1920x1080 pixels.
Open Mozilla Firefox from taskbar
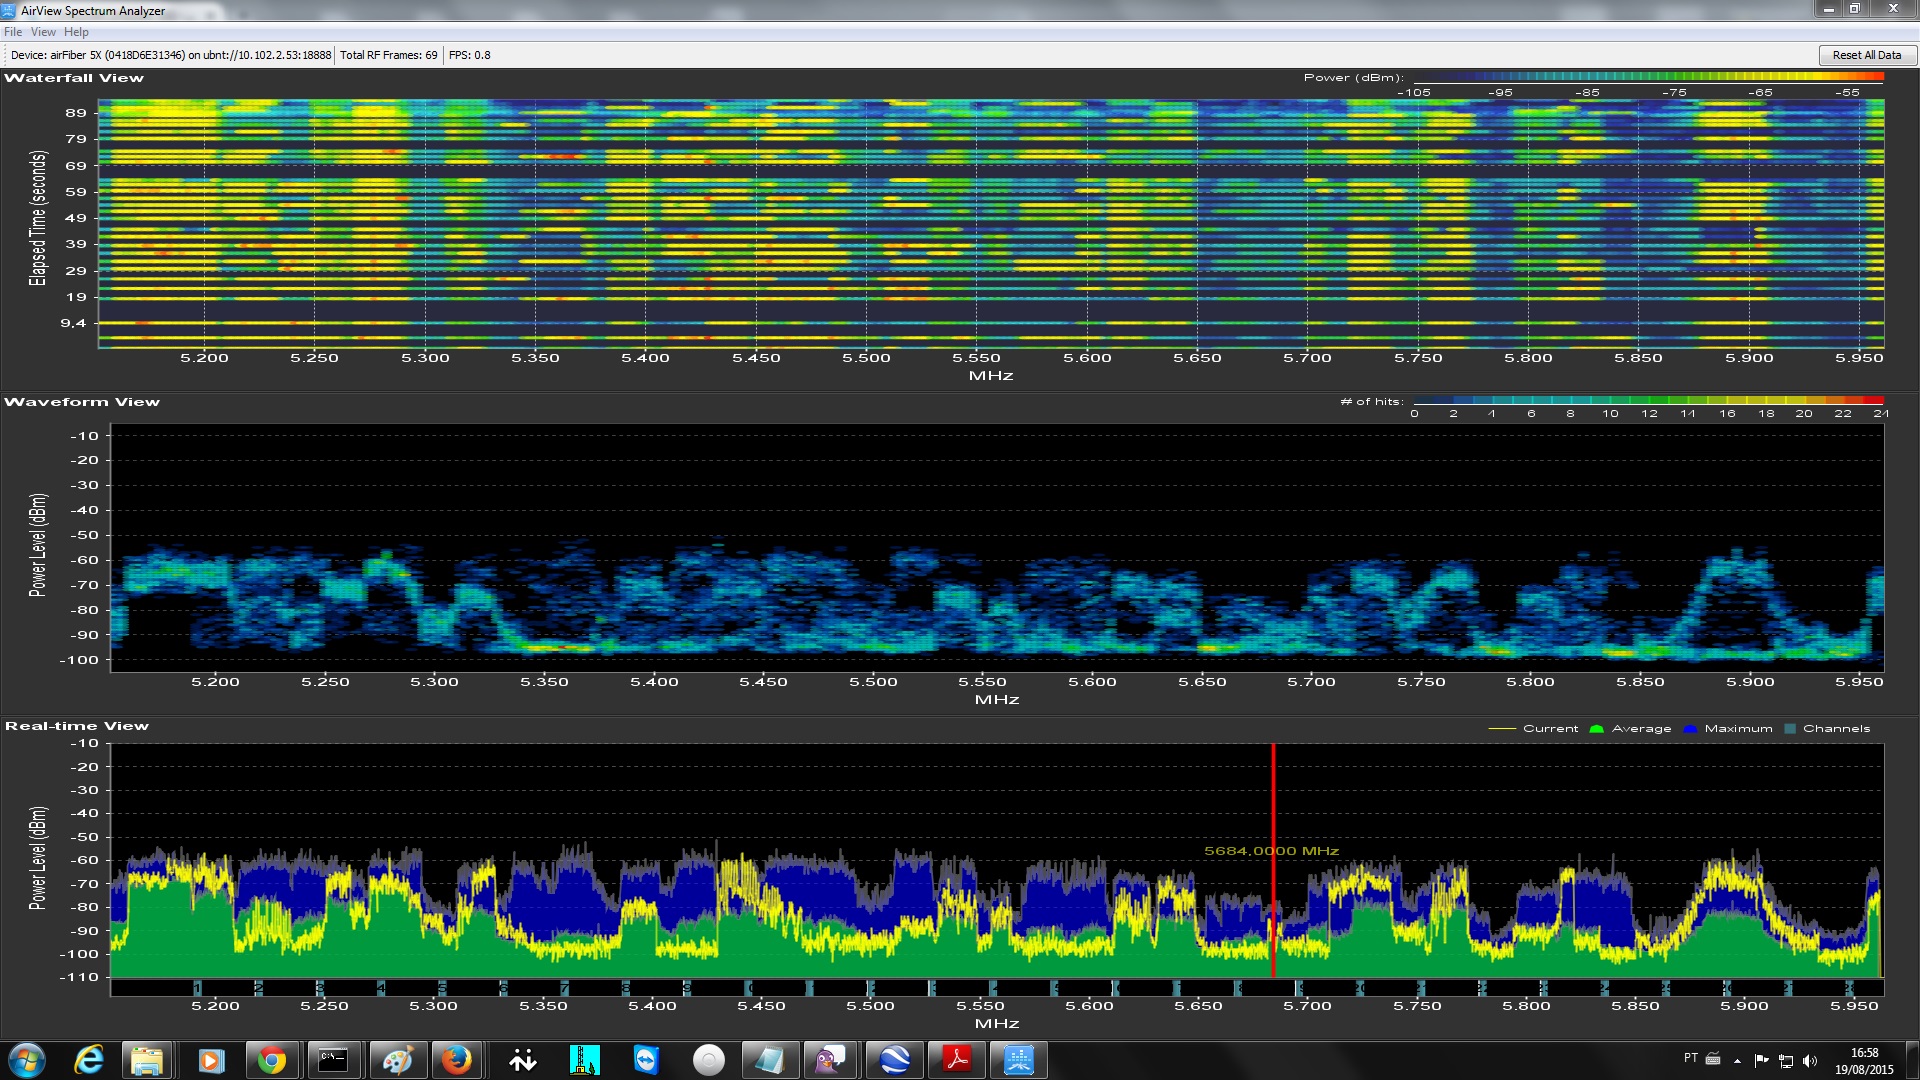point(457,1060)
